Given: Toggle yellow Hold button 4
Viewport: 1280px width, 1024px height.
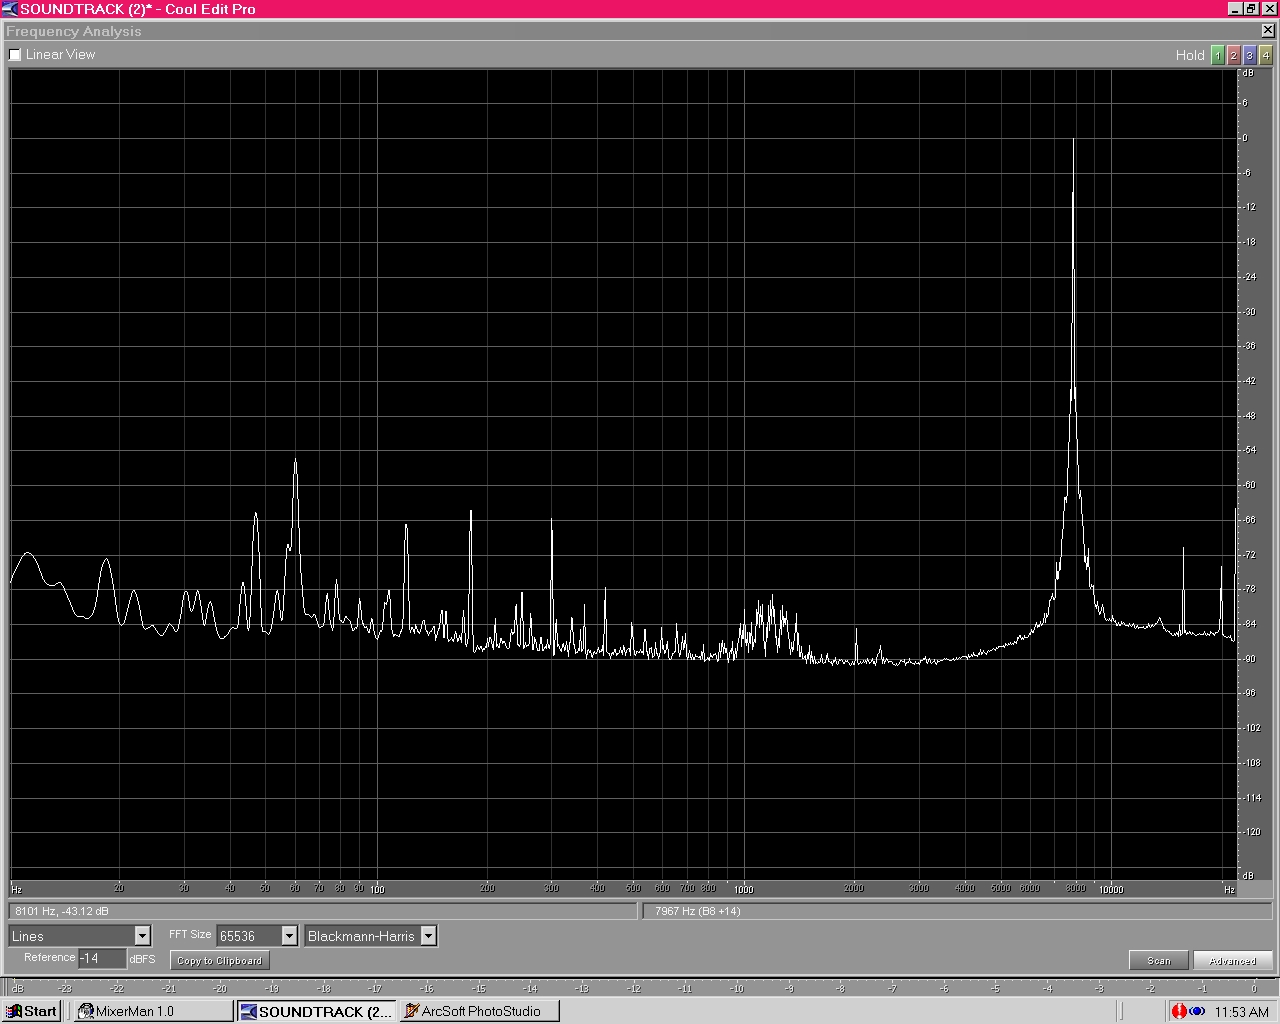Looking at the screenshot, I should [1265, 55].
